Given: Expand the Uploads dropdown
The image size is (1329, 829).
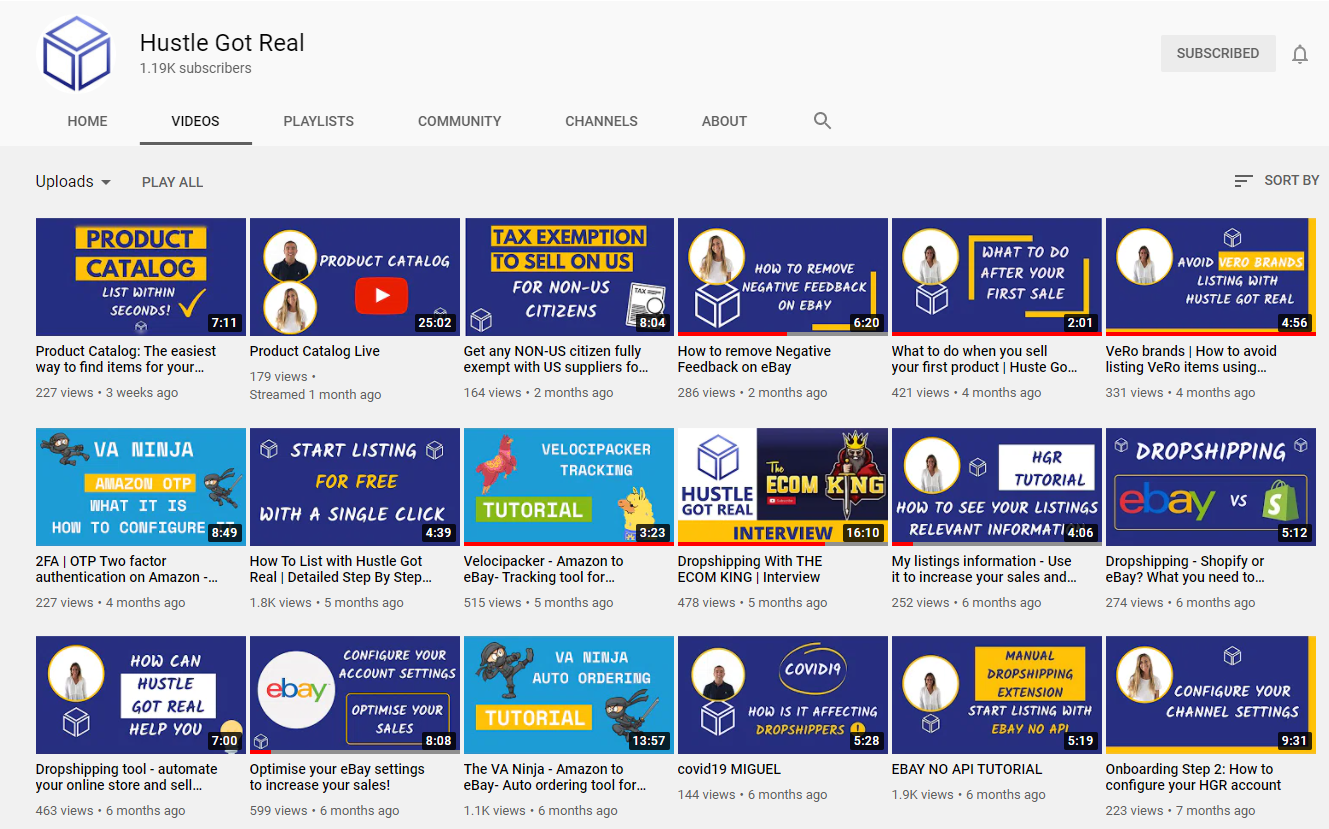Looking at the screenshot, I should pos(74,182).
